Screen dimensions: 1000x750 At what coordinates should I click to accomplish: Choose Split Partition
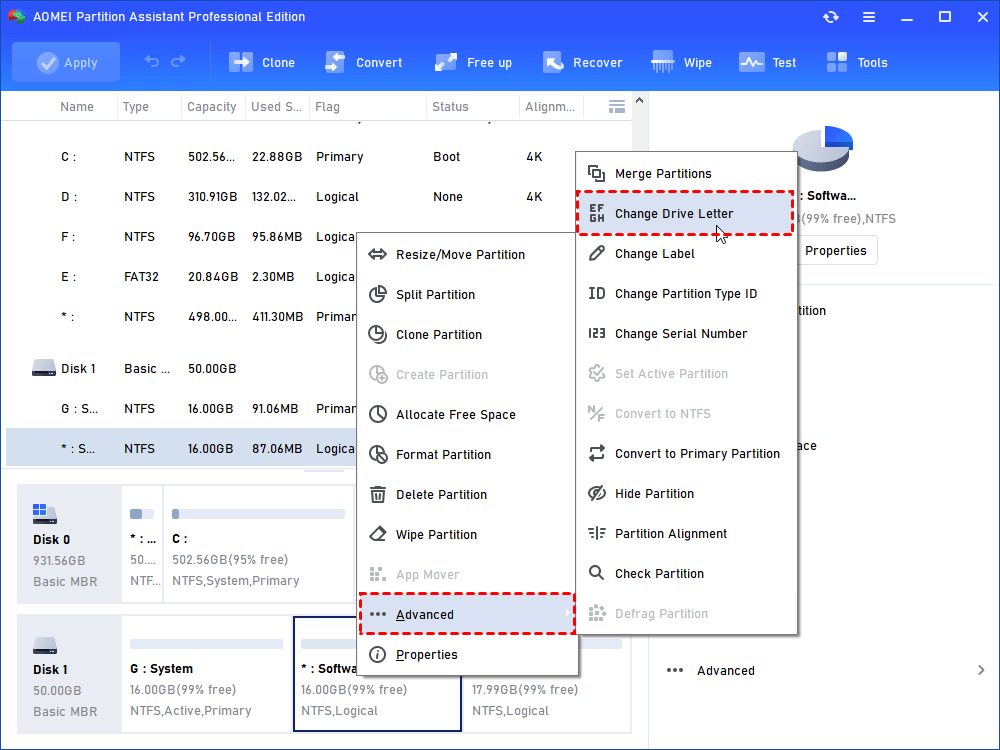tap(467, 295)
